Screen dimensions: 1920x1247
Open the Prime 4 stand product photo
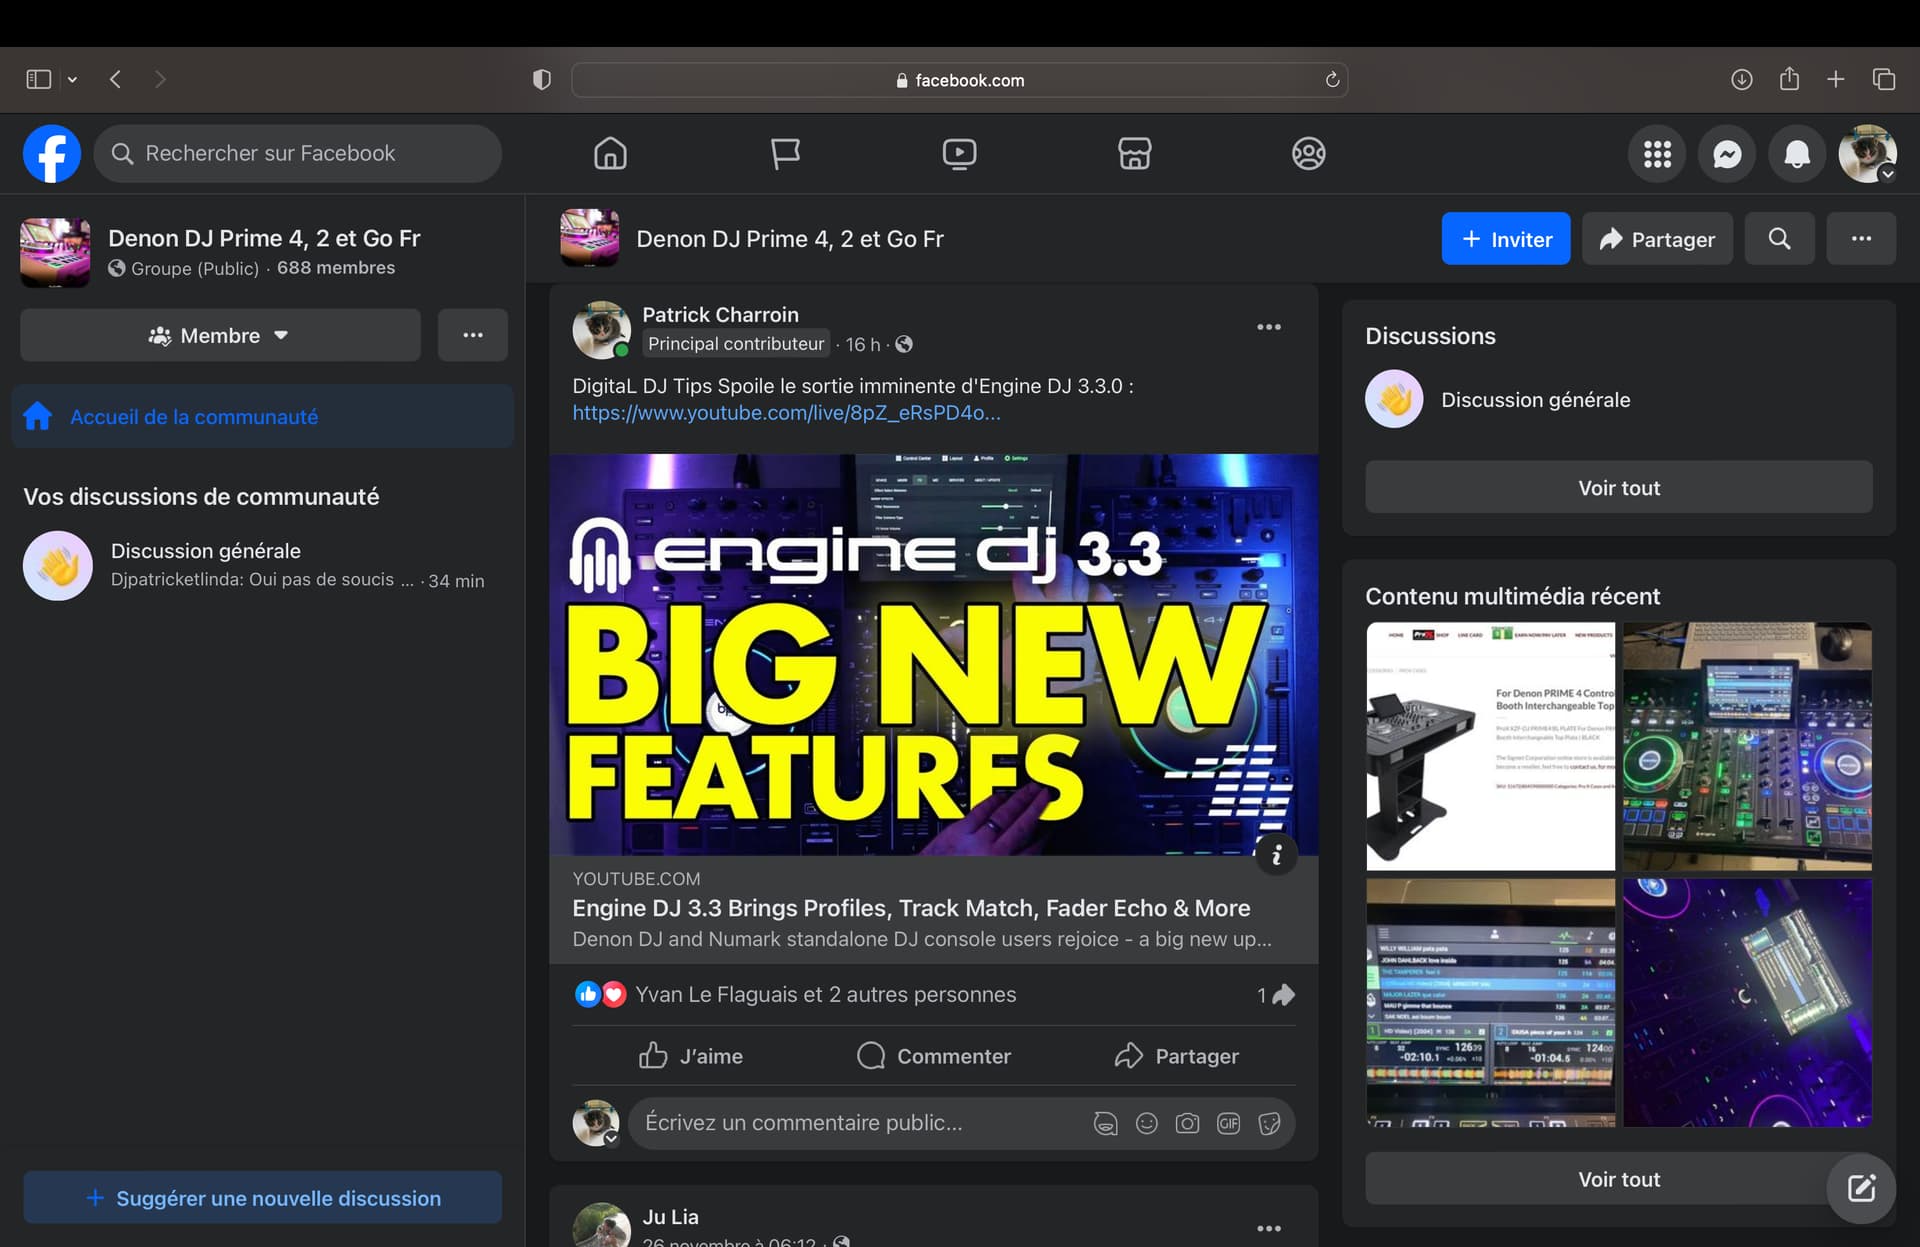click(x=1490, y=746)
